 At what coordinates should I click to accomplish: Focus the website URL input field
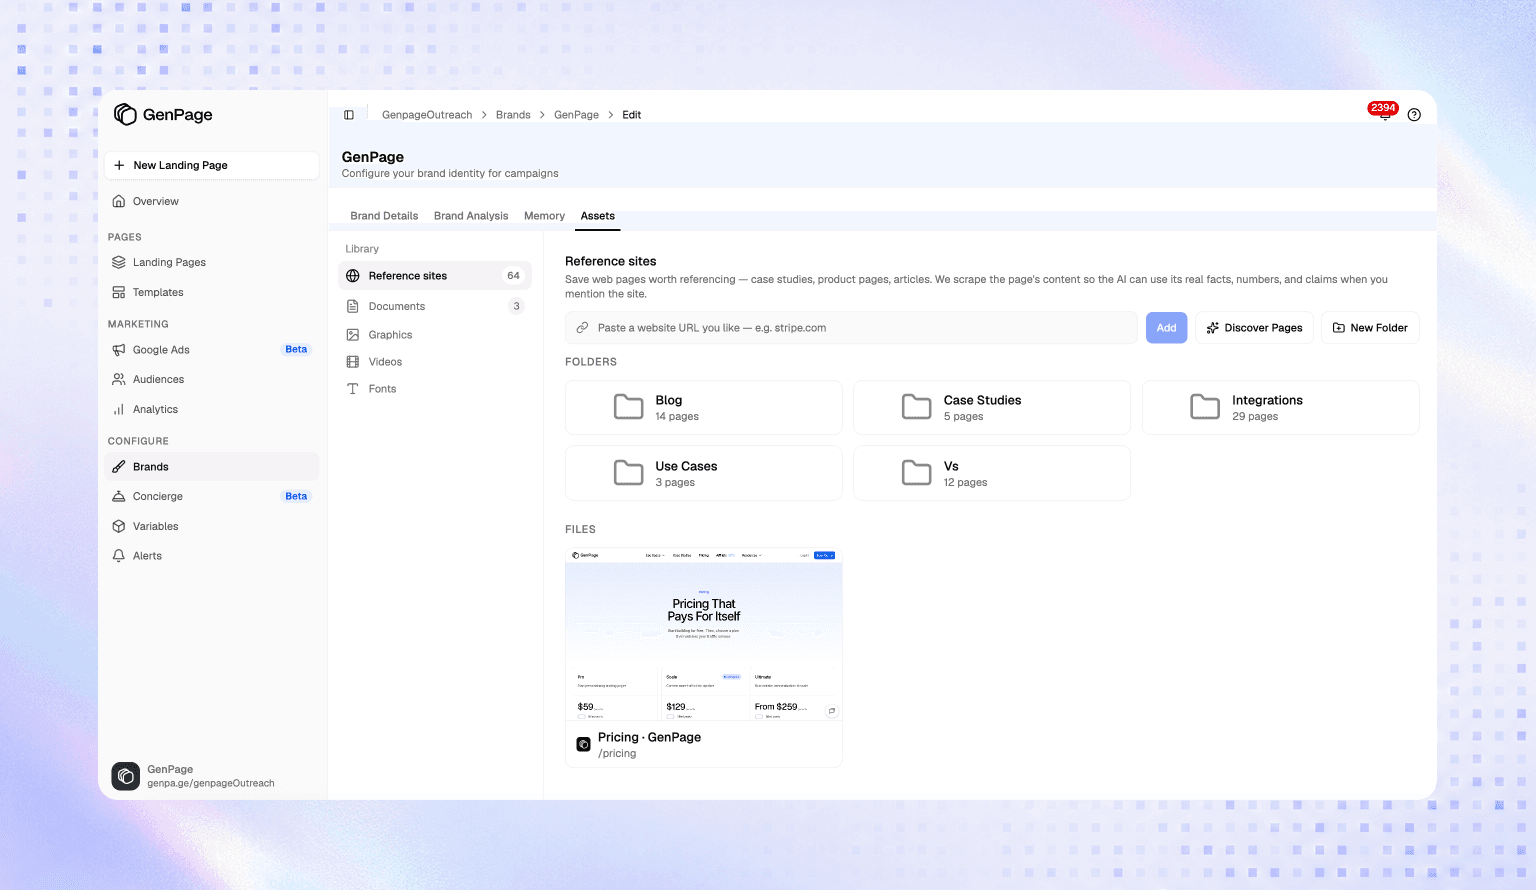pos(851,328)
